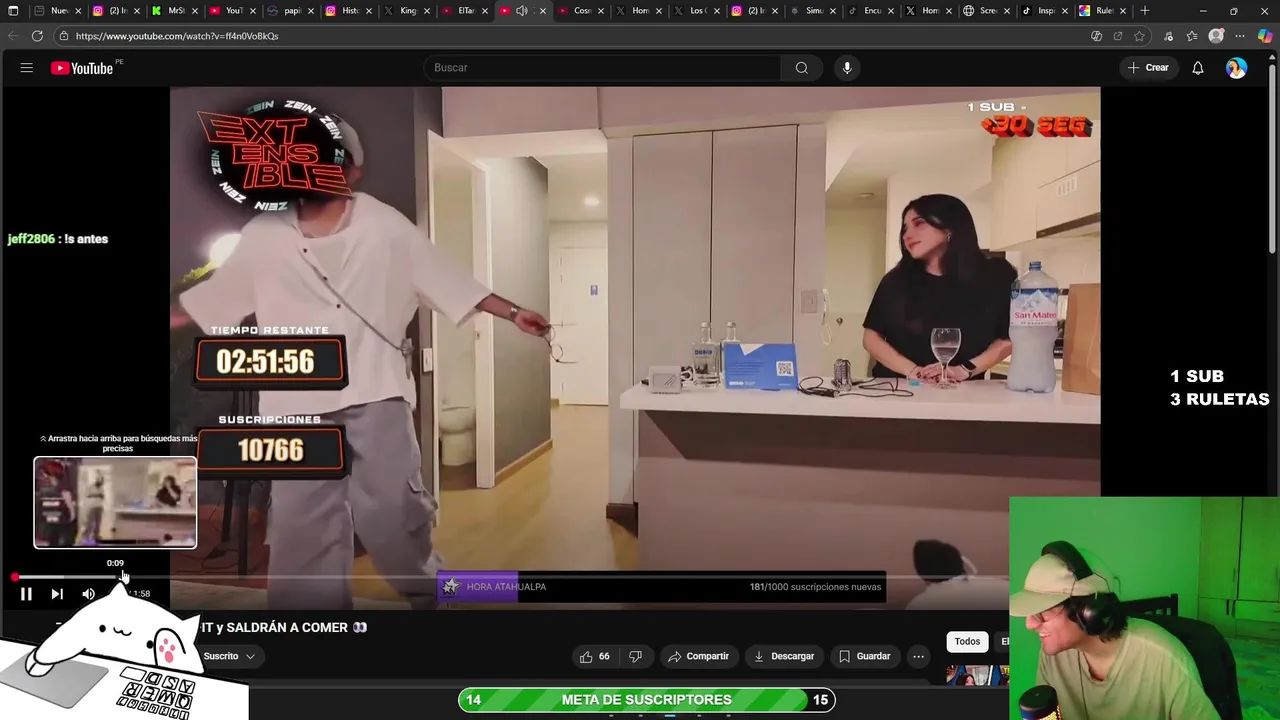The image size is (1280, 720).
Task: Open browser settings and more menu
Action: pos(1240,36)
